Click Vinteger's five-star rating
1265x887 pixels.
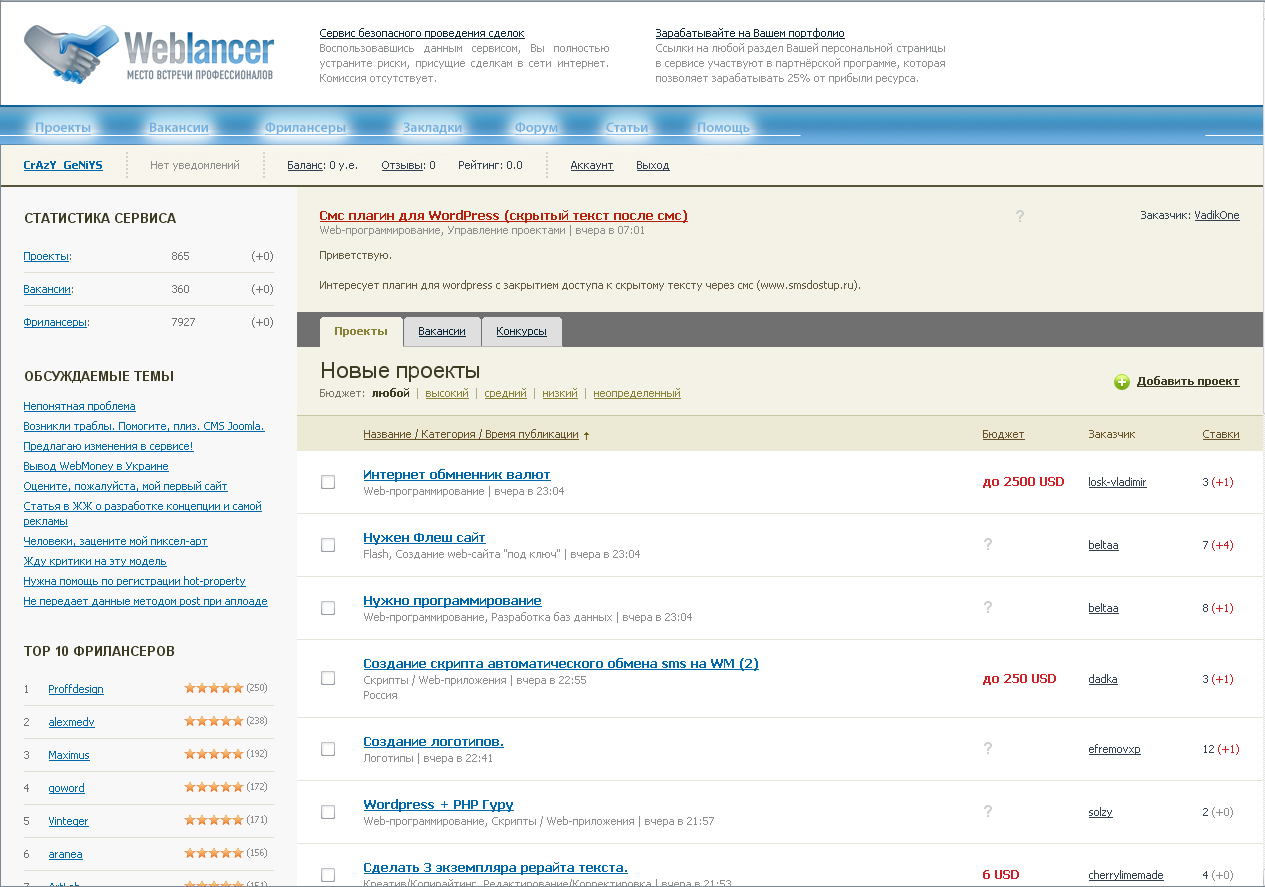click(214, 820)
